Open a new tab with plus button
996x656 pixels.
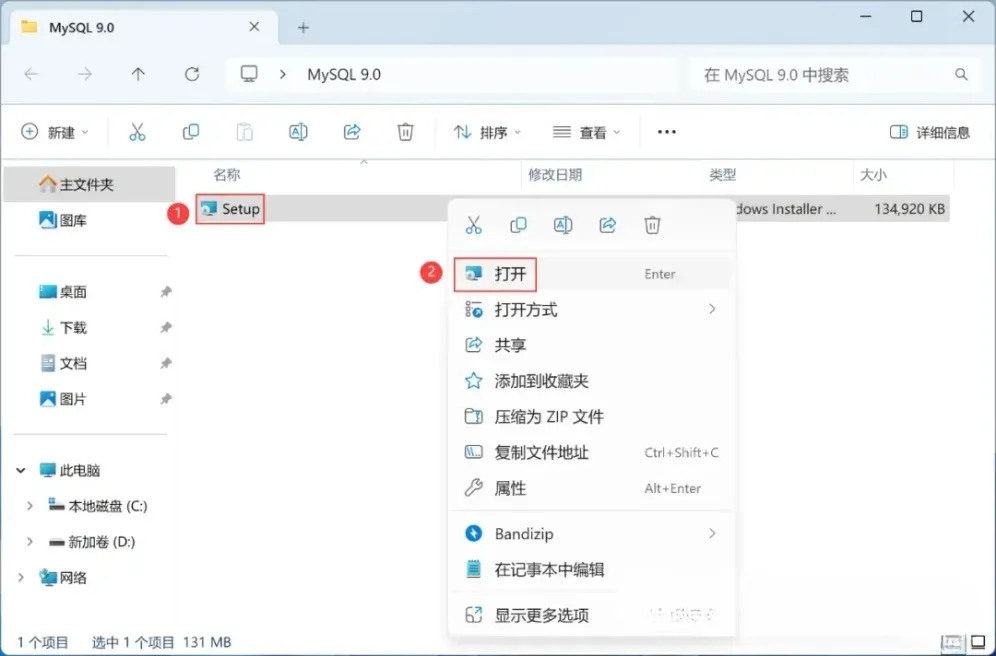[303, 28]
